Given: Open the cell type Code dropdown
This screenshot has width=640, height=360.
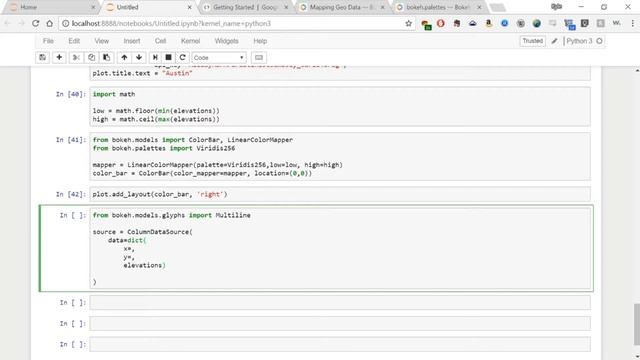Looking at the screenshot, I should tap(219, 58).
